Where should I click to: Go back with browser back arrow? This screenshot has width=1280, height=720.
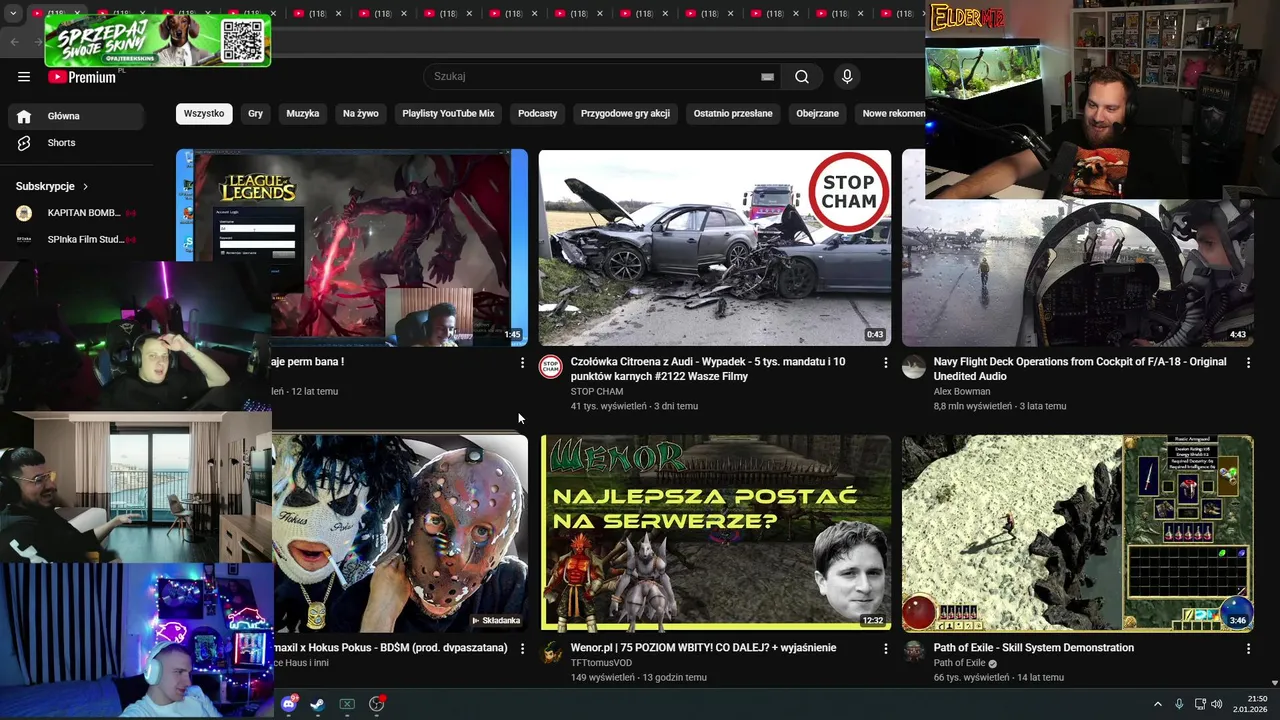click(14, 41)
